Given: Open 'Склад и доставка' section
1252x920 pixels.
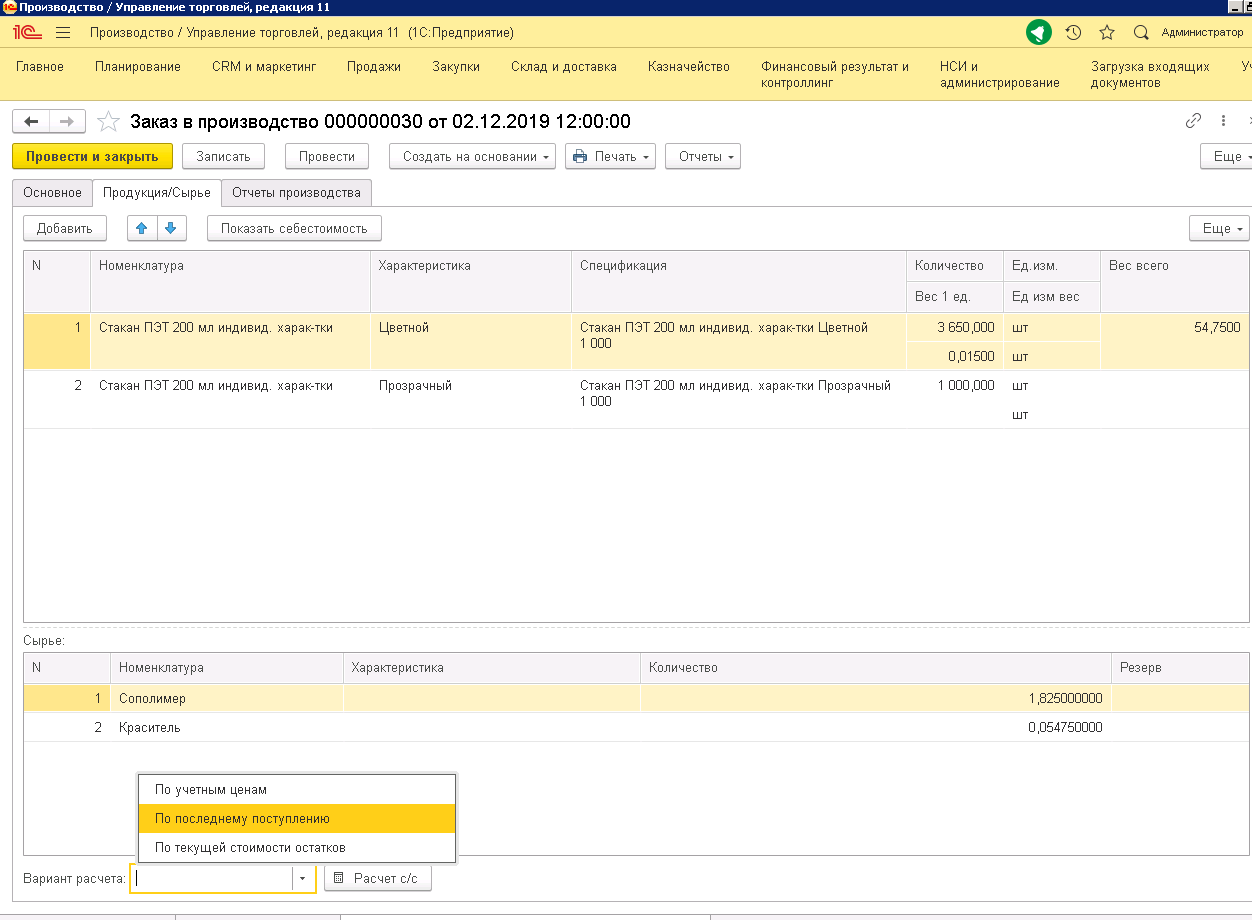Looking at the screenshot, I should 564,67.
